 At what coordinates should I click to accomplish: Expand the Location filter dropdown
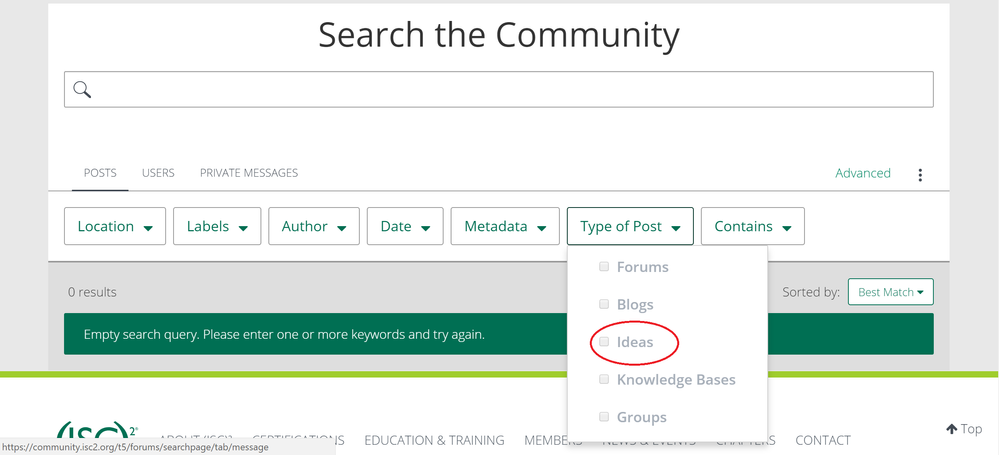click(115, 227)
